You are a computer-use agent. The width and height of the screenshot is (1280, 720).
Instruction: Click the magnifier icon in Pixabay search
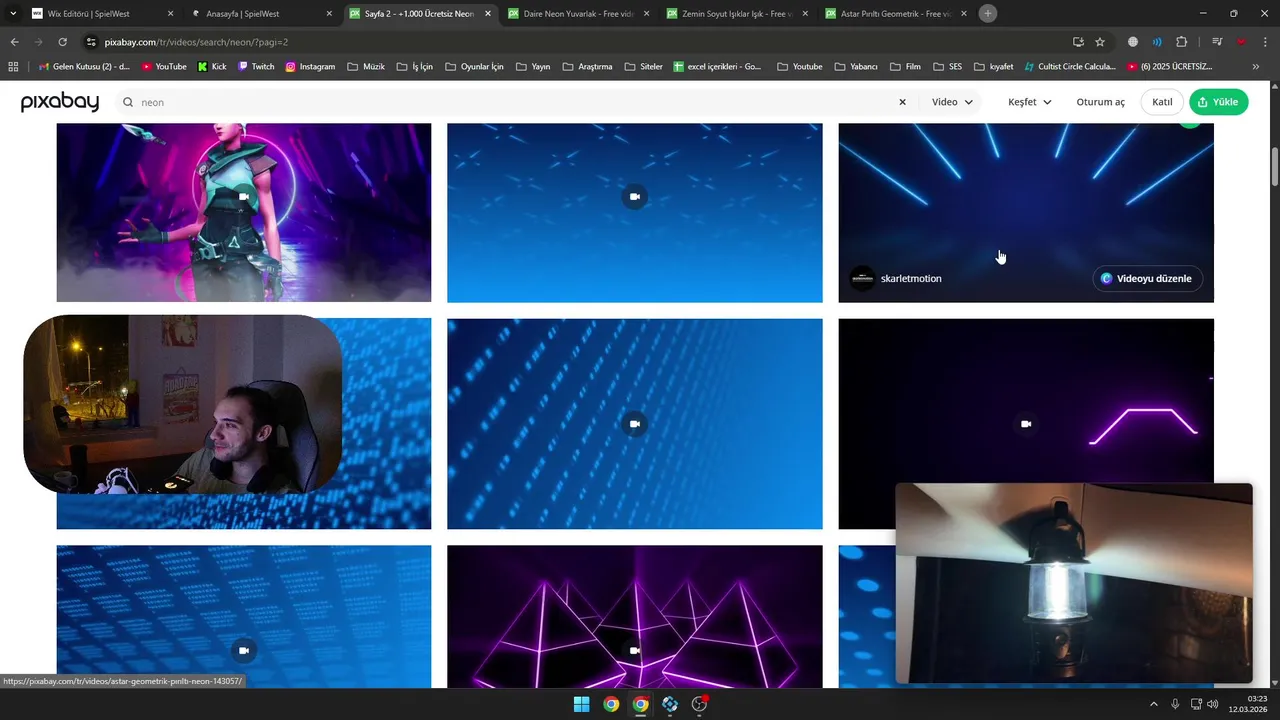point(128,102)
